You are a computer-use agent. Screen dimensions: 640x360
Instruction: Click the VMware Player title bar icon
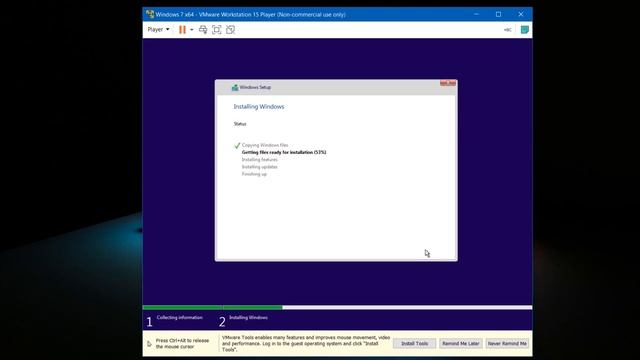150,14
